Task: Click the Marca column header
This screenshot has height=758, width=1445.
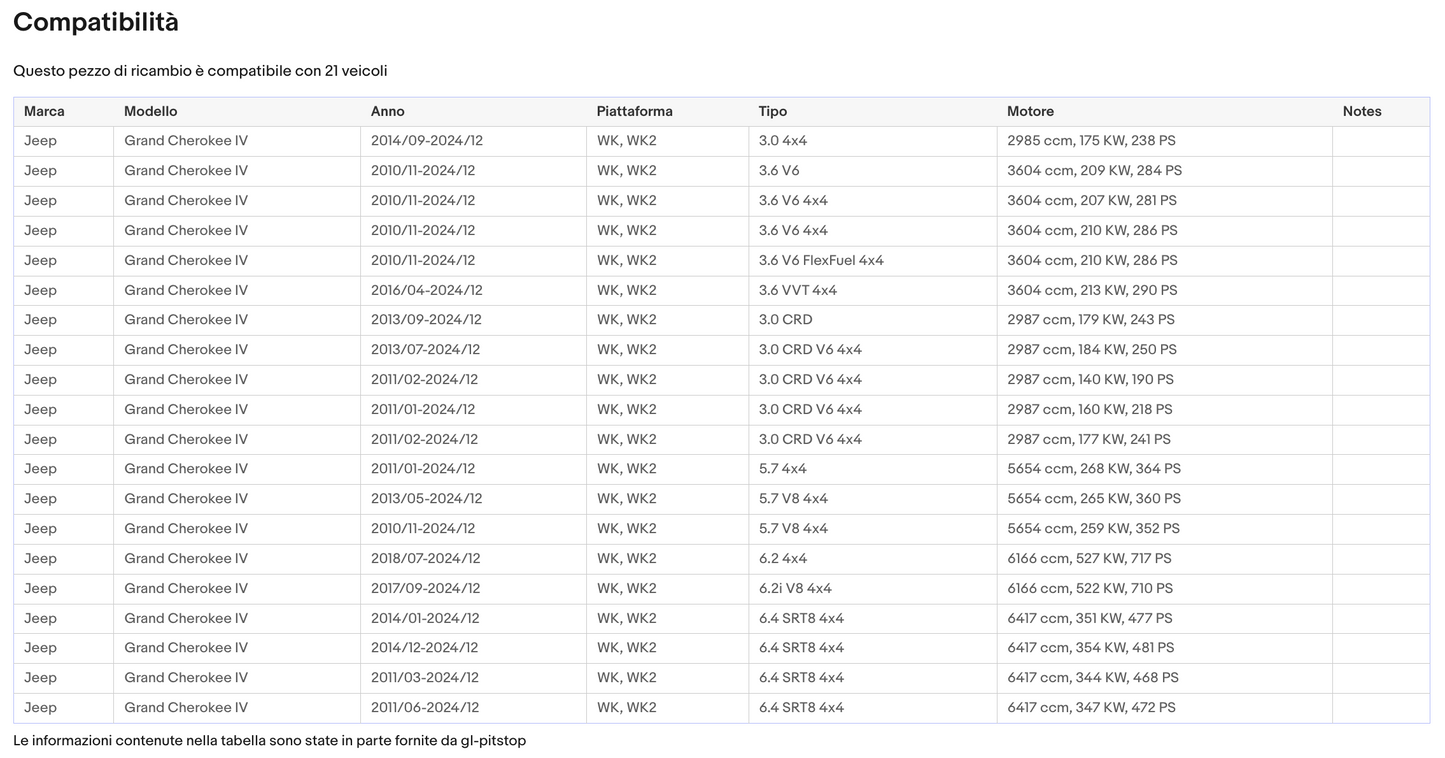Action: (x=44, y=112)
